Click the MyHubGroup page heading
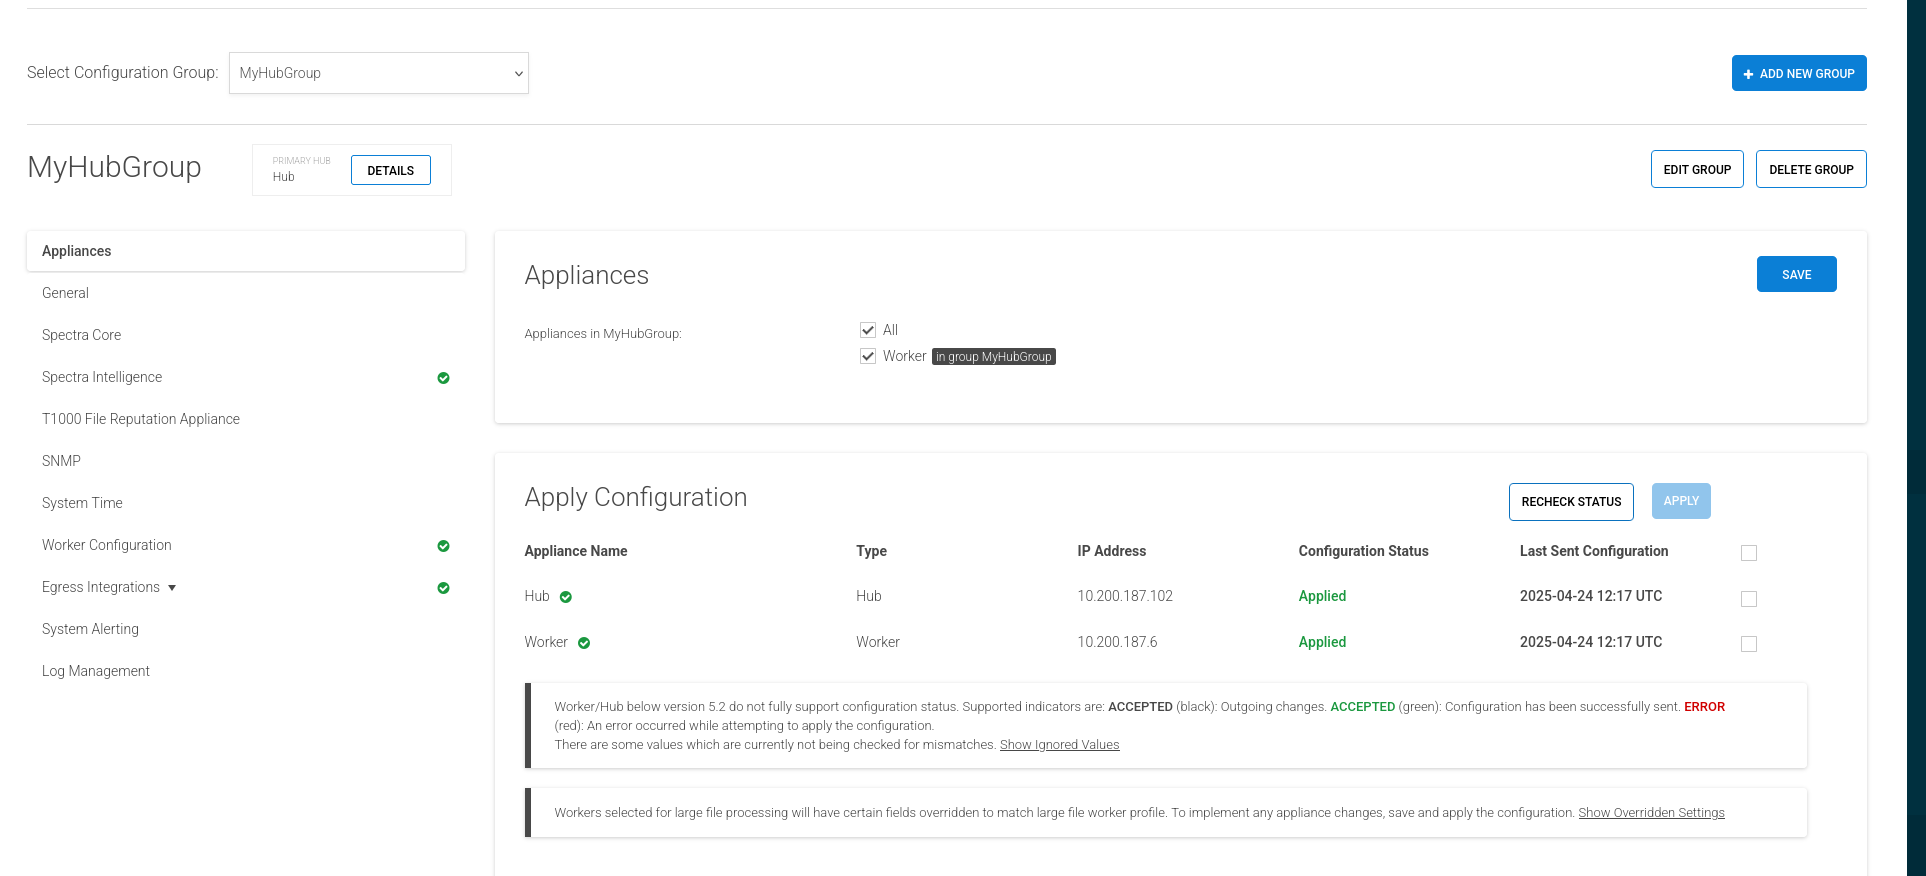The image size is (1926, 876). point(114,167)
